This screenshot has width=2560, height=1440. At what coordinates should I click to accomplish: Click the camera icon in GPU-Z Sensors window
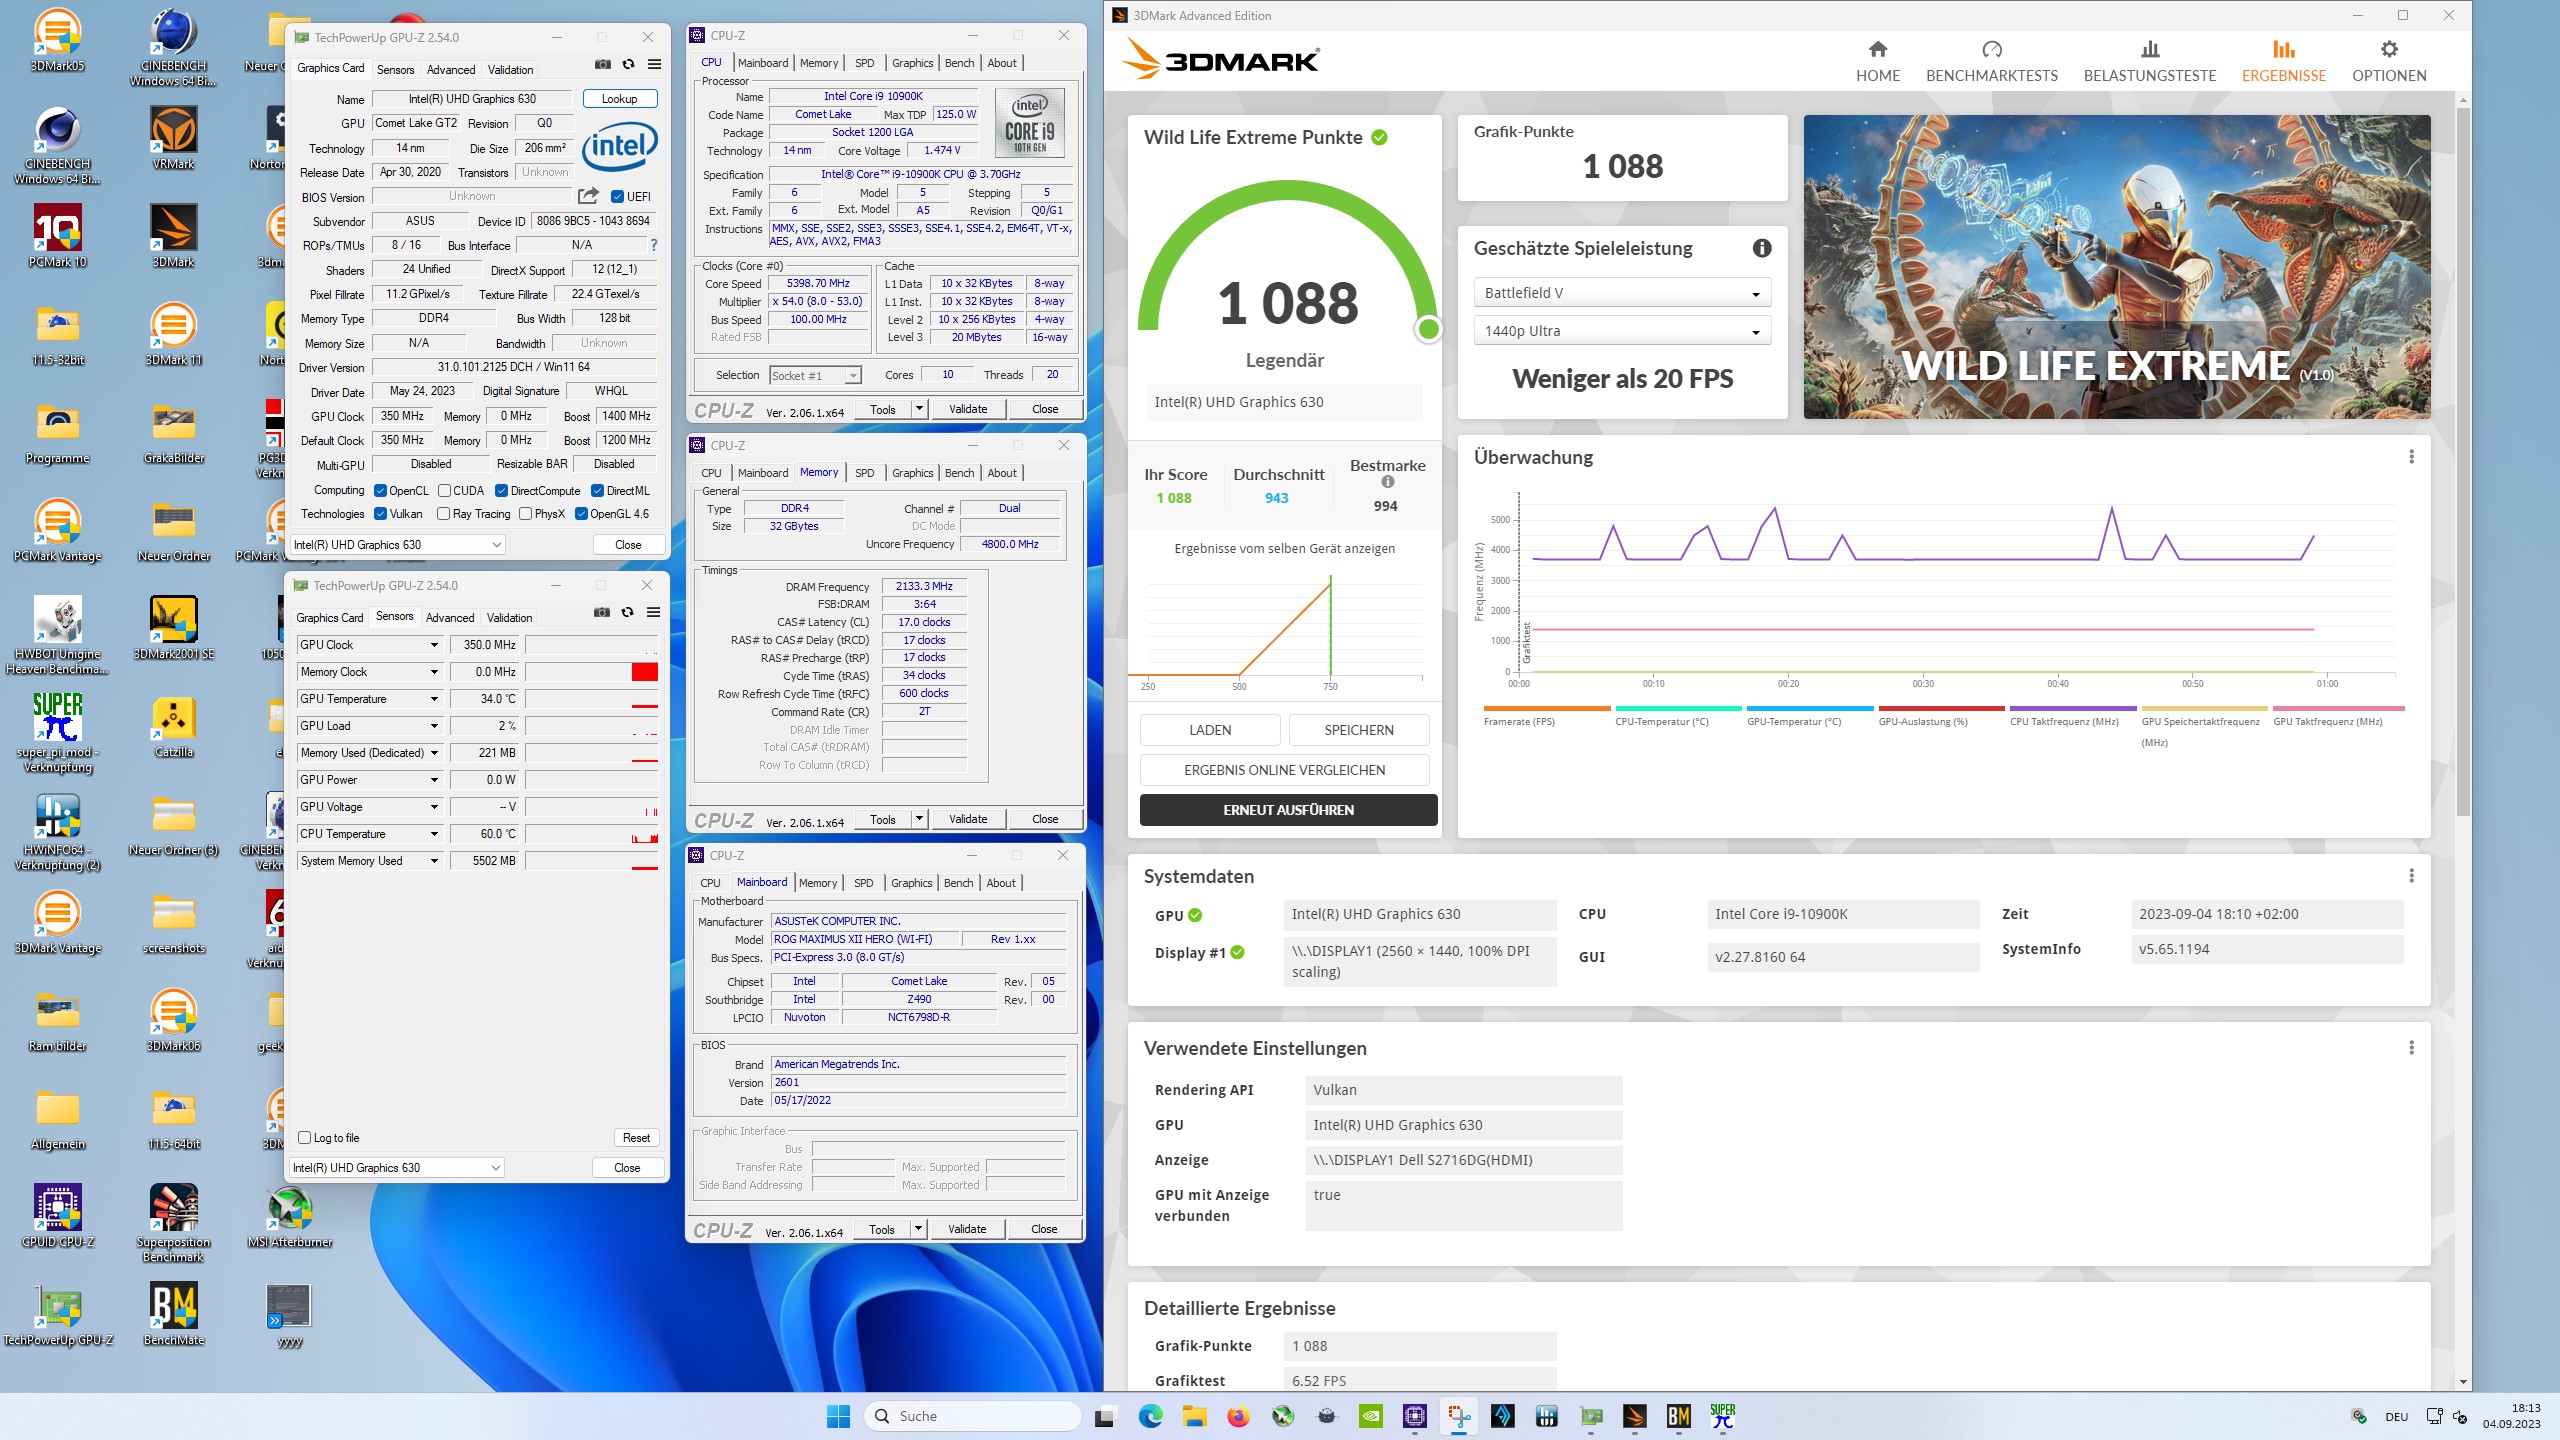tap(601, 613)
